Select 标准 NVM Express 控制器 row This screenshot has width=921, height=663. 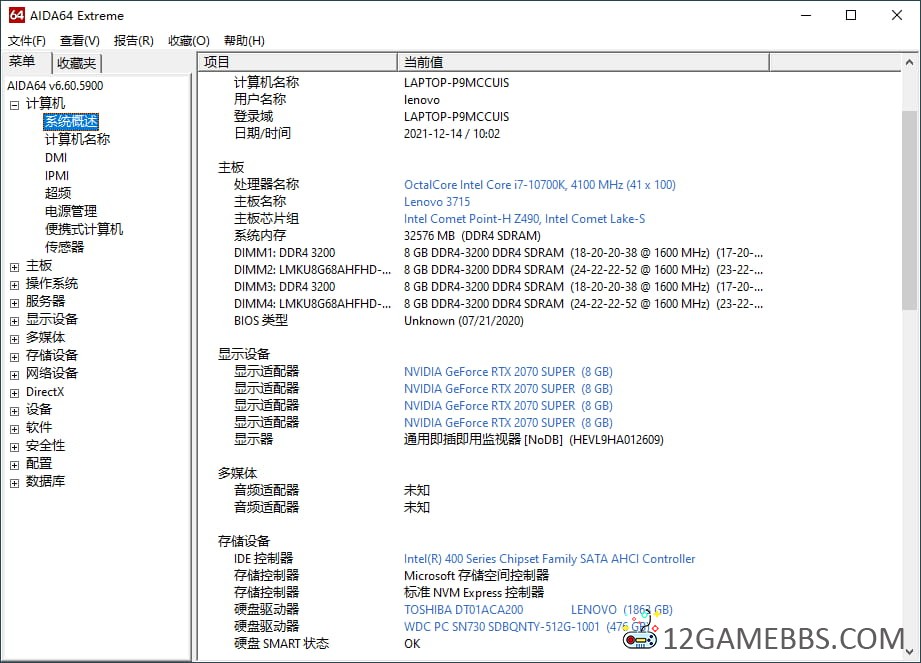tap(389, 593)
